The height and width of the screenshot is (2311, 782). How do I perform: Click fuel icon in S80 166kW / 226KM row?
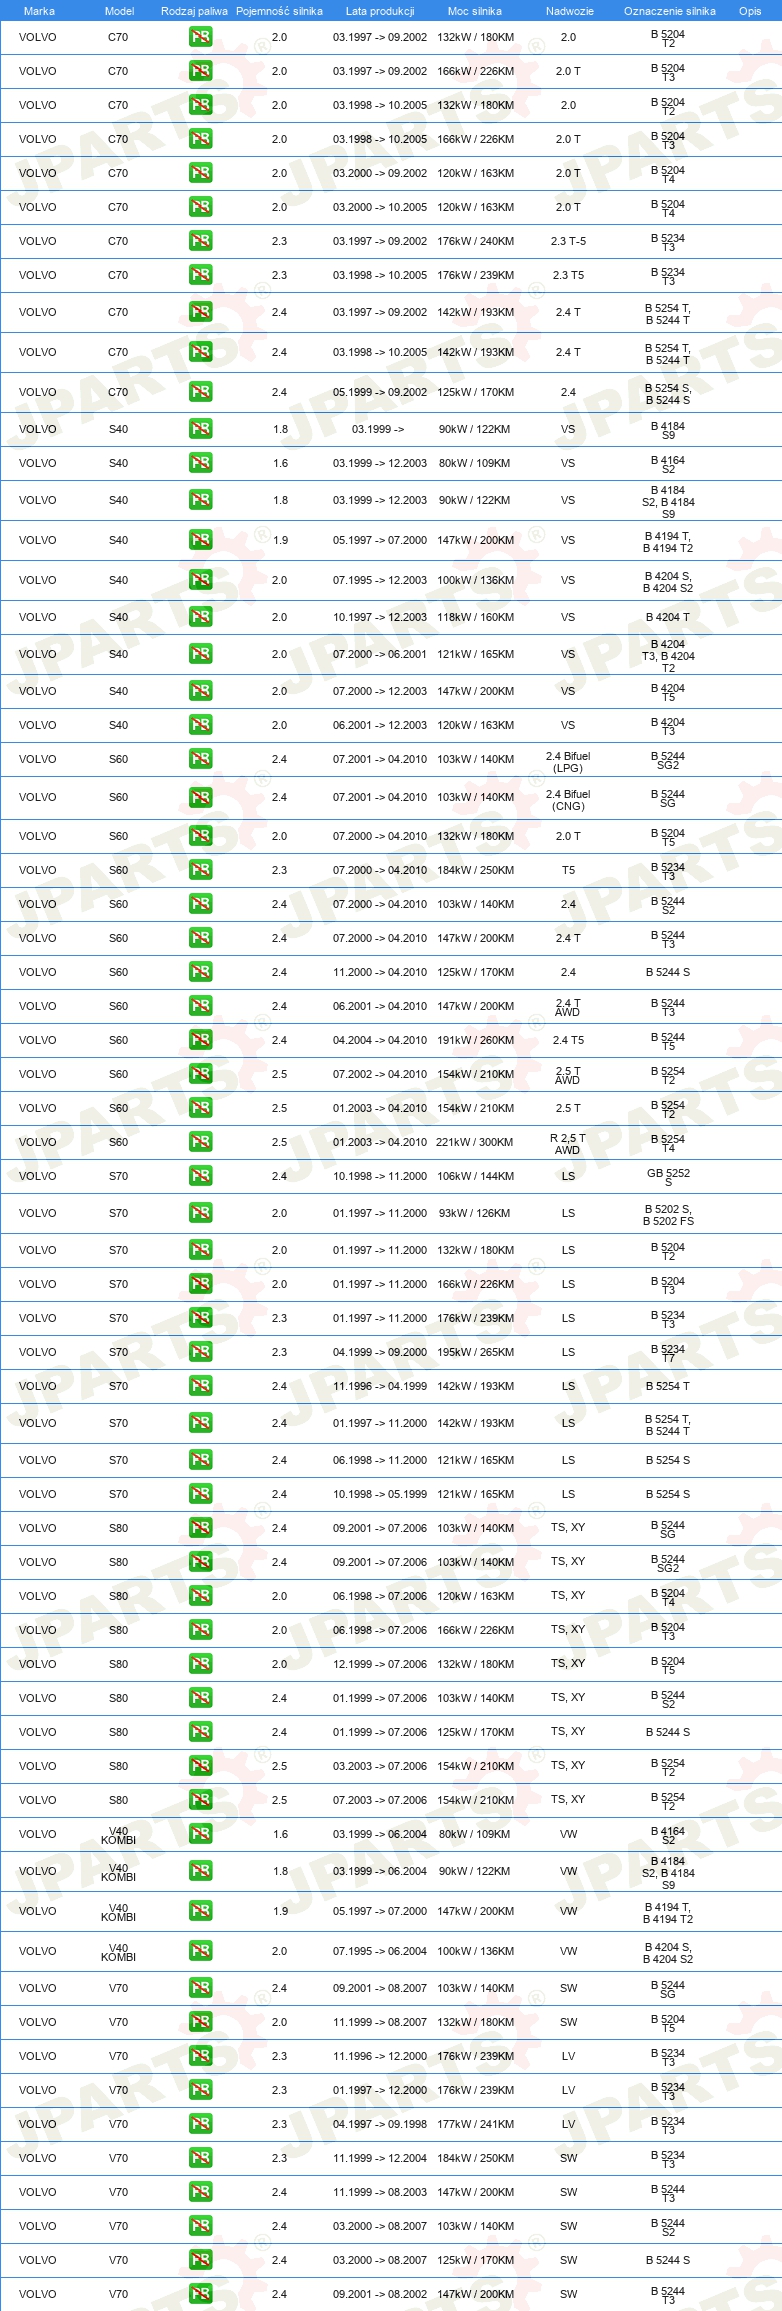[x=200, y=1630]
